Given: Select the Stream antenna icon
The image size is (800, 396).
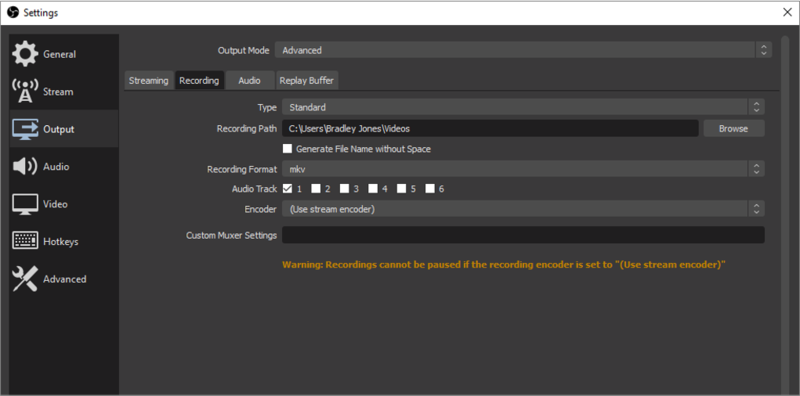Looking at the screenshot, I should [24, 91].
